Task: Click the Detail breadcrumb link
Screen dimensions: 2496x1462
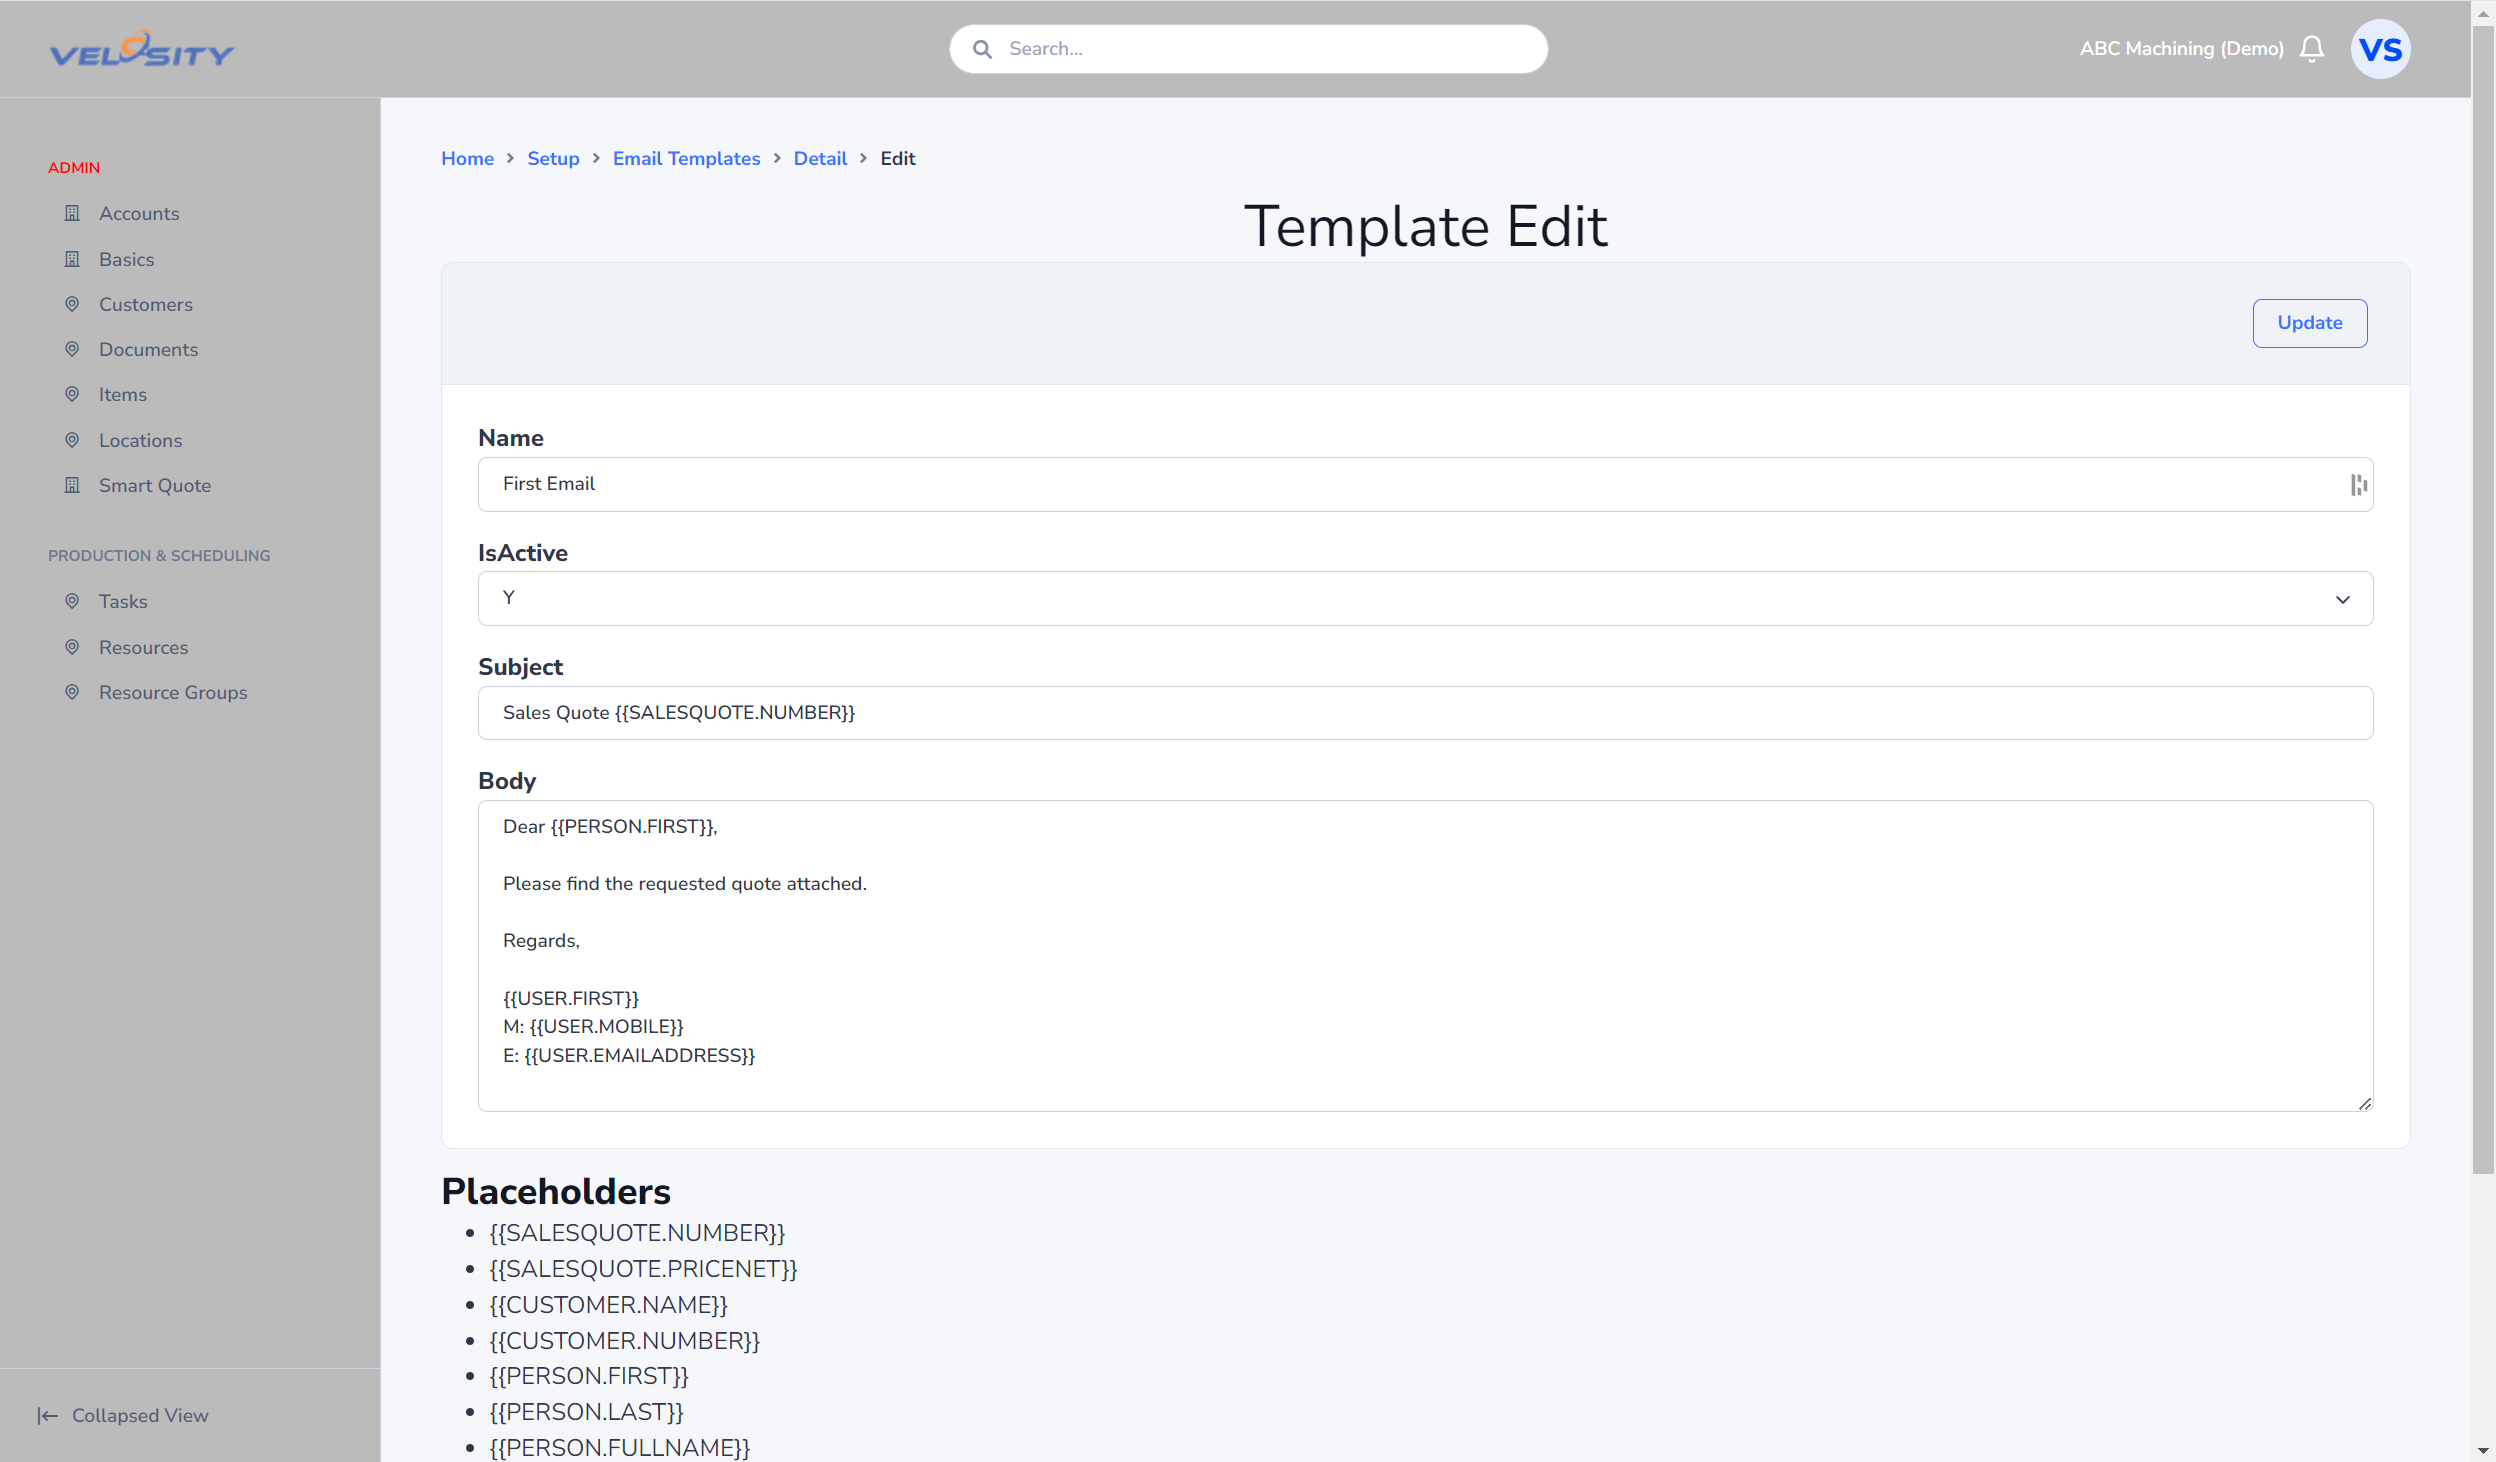Action: coord(820,158)
